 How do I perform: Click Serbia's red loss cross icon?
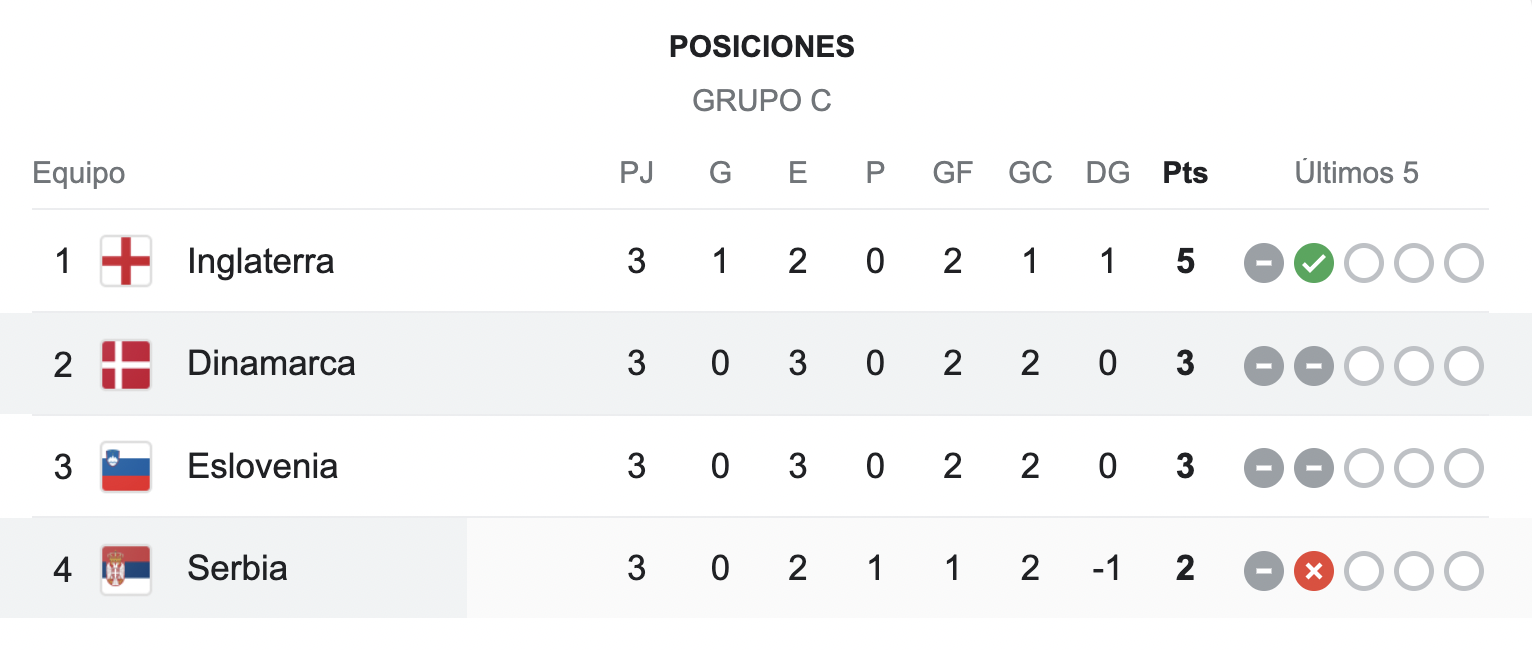pos(1313,572)
